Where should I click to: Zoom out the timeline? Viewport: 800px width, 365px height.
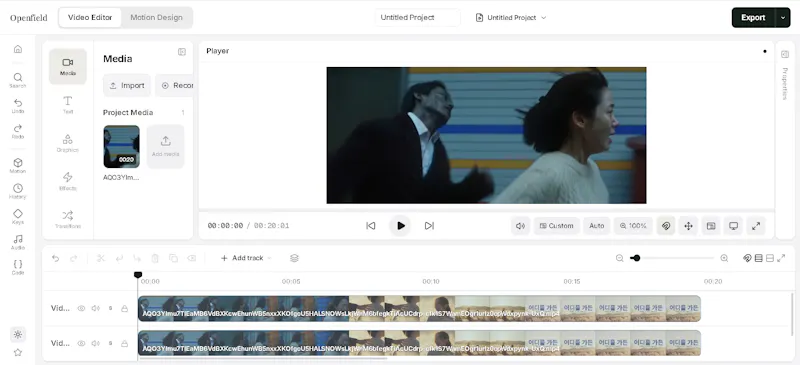619,258
